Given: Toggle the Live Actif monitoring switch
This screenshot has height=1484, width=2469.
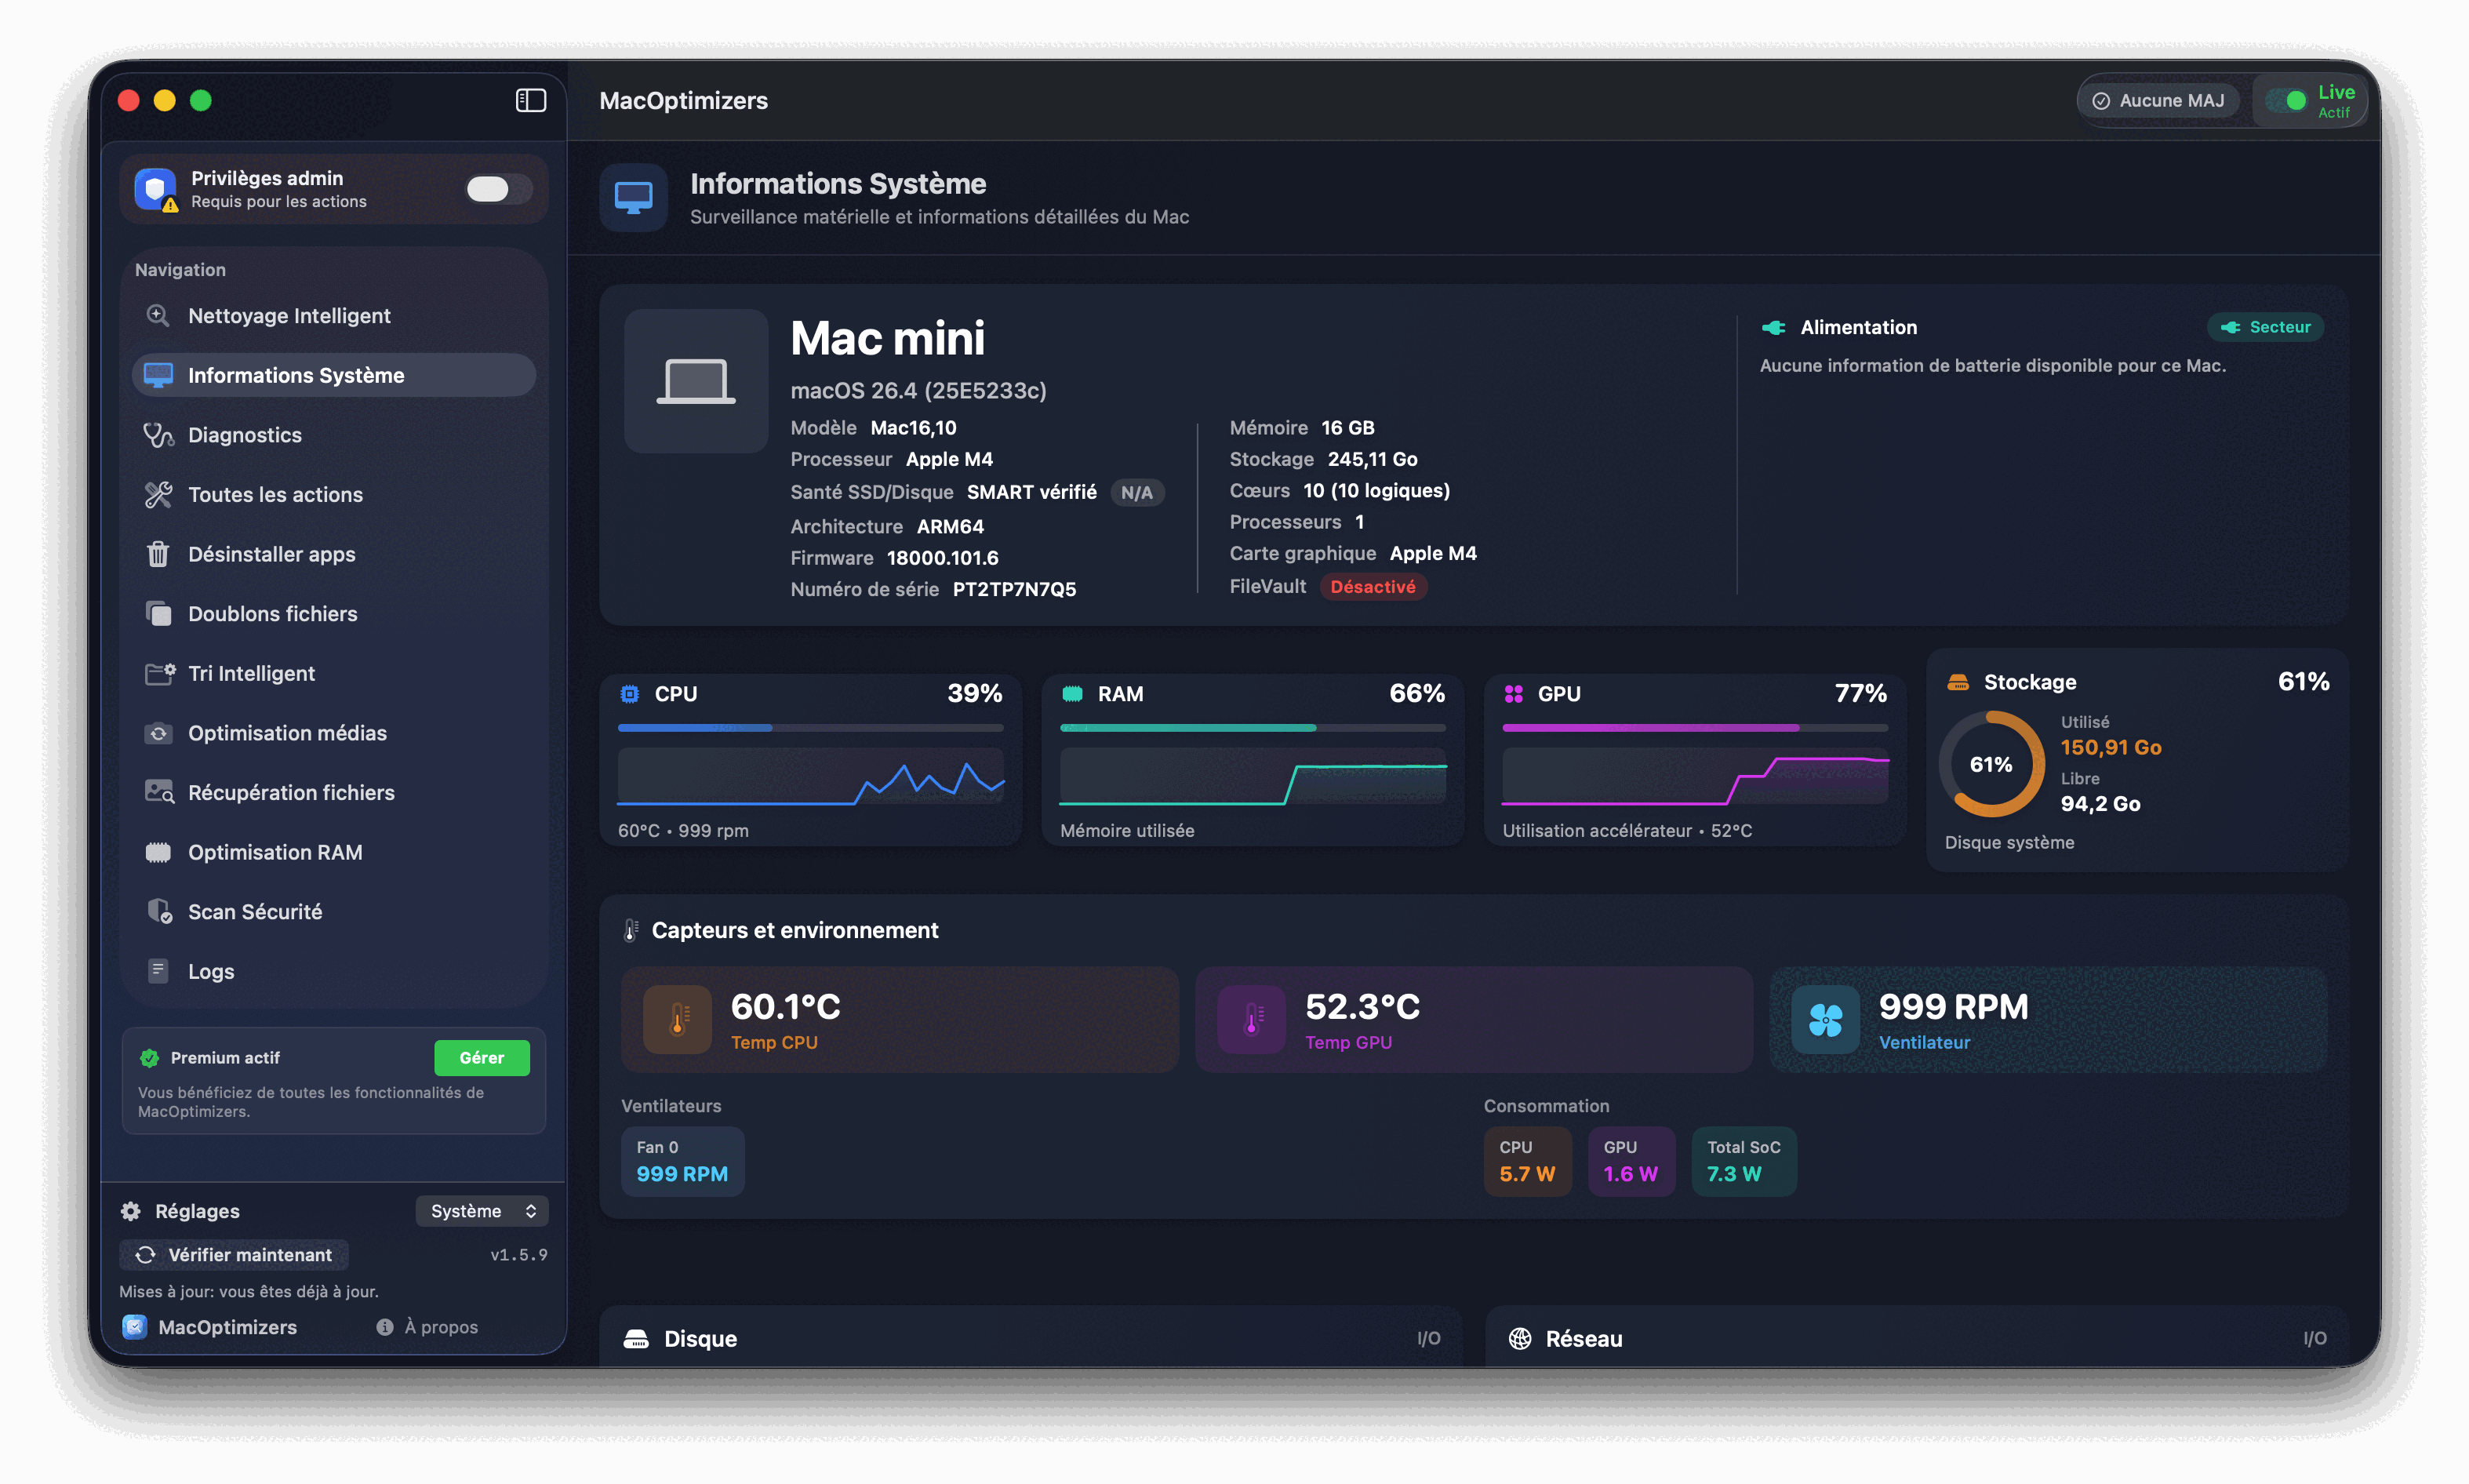Looking at the screenshot, I should coord(2287,101).
